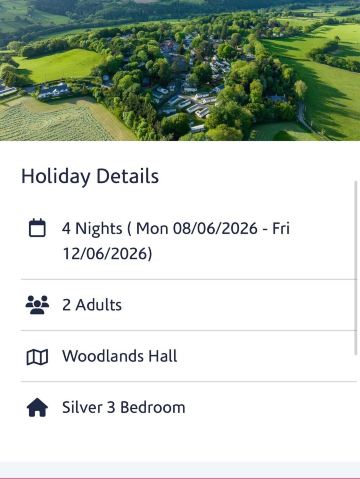Image resolution: width=360 pixels, height=479 pixels.
Task: Tap the grey footer bar below the details
Action: point(180,470)
